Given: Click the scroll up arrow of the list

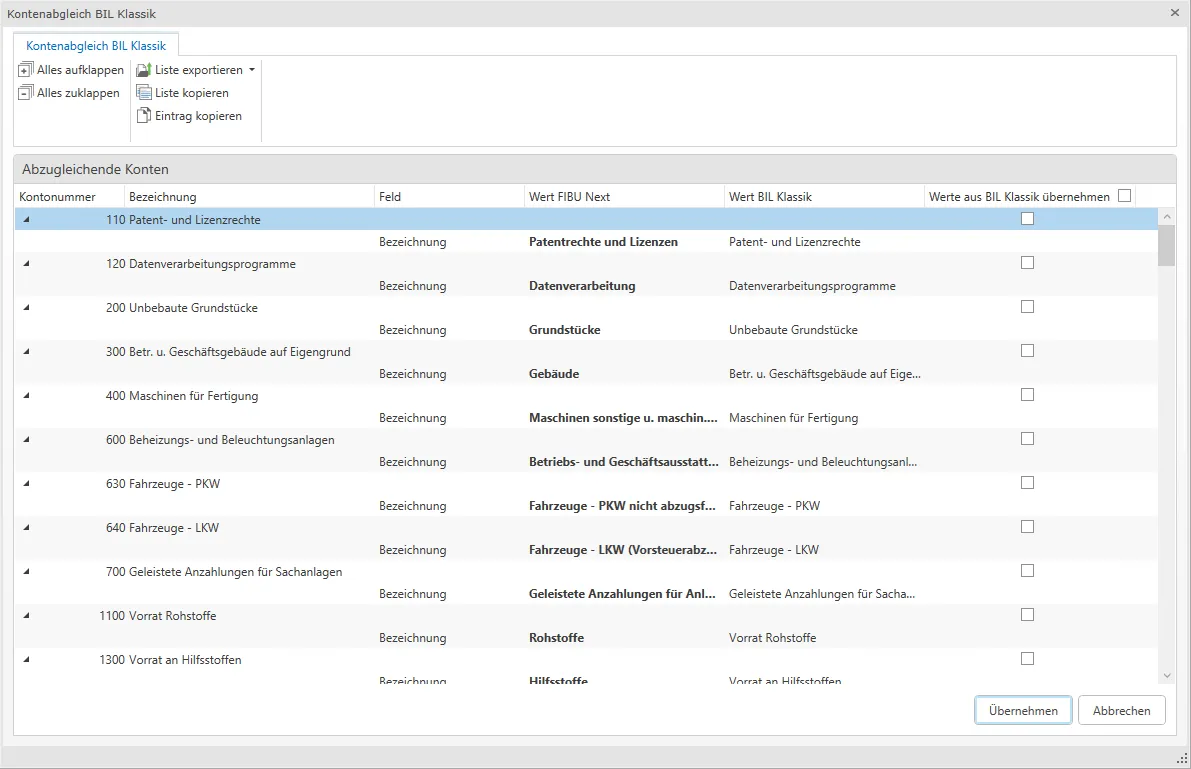Looking at the screenshot, I should pyautogui.click(x=1167, y=217).
